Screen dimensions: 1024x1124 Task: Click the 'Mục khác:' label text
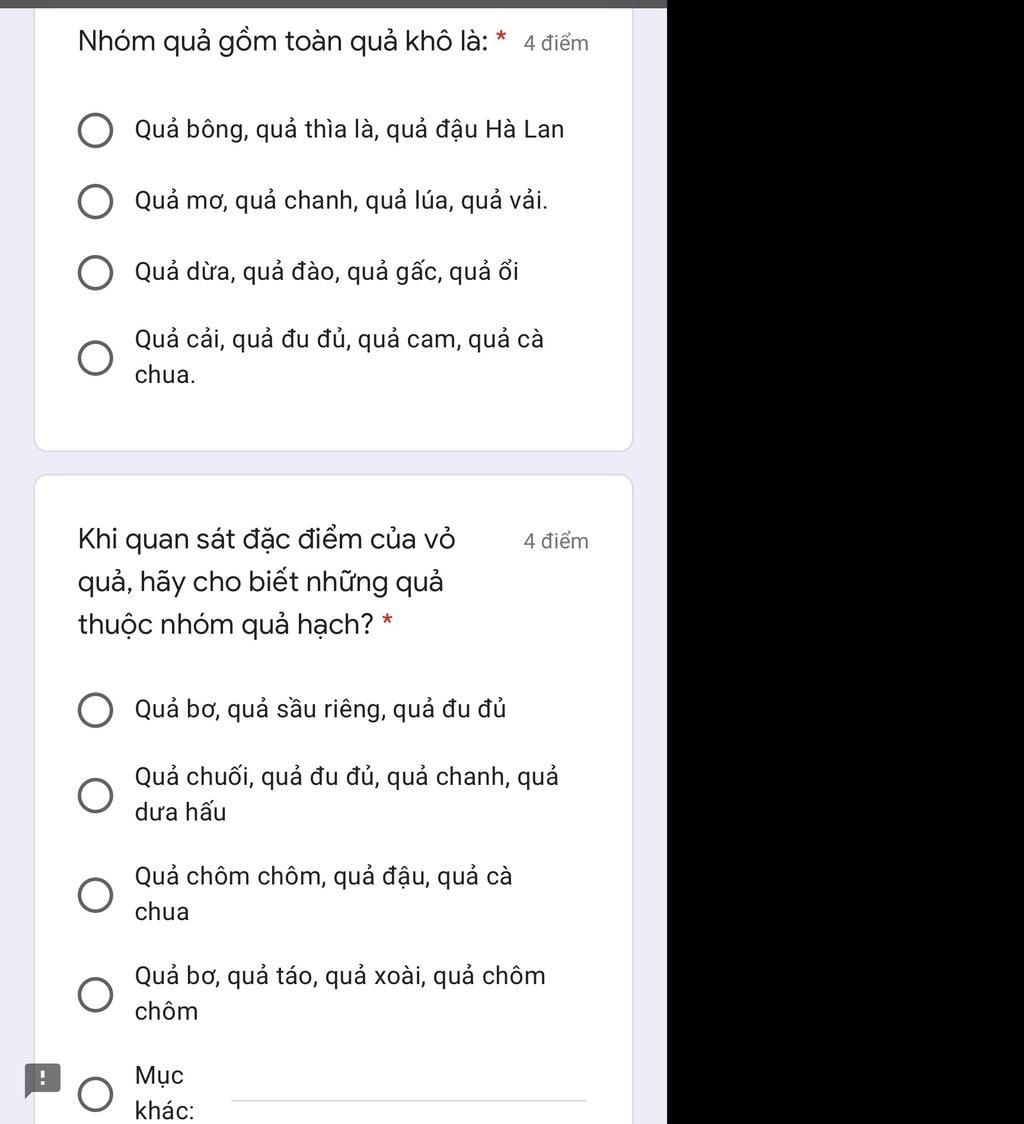164,1093
